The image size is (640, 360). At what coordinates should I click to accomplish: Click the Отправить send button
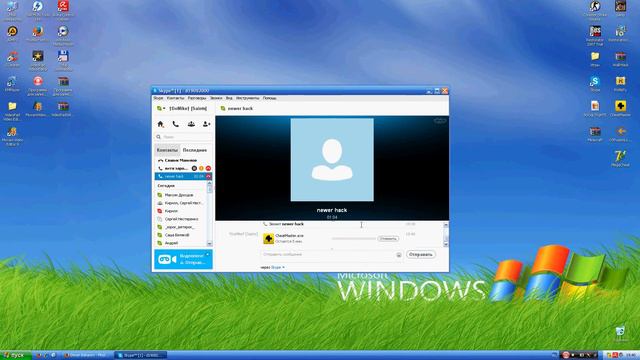(x=420, y=255)
